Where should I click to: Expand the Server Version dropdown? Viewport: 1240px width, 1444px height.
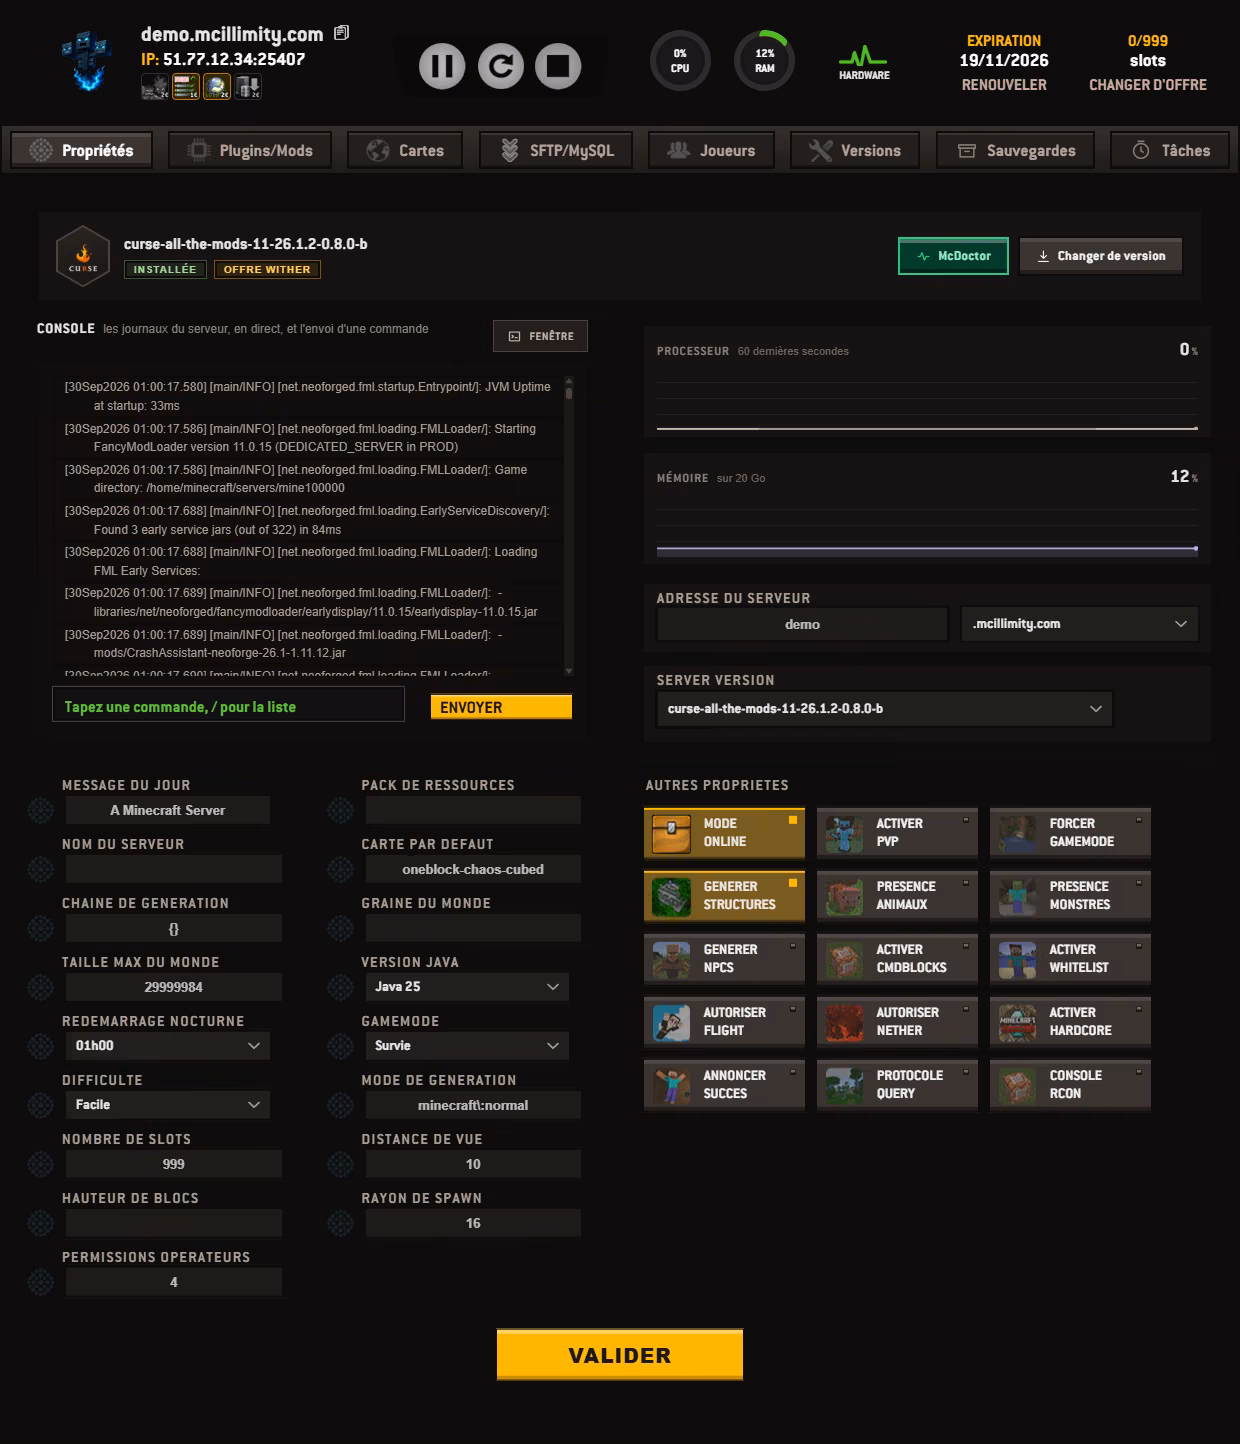(x=885, y=709)
